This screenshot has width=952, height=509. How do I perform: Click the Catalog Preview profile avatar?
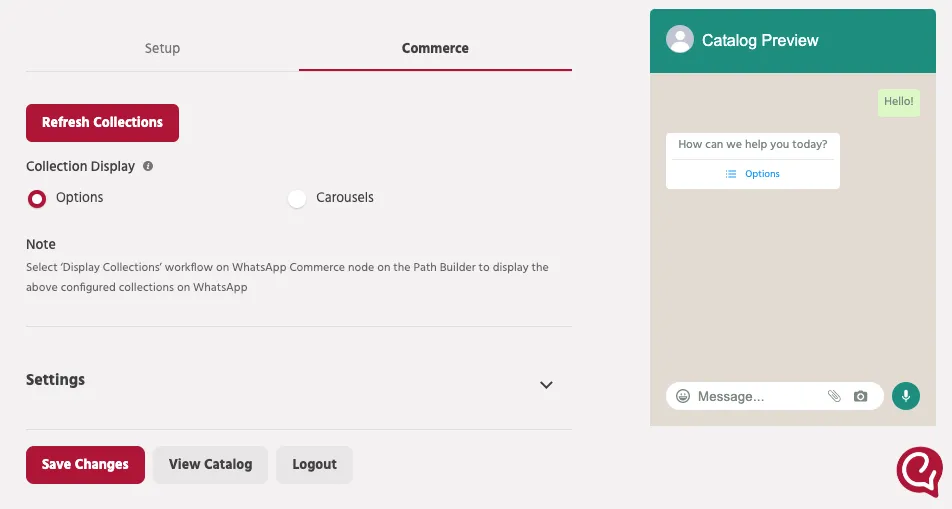click(x=679, y=39)
